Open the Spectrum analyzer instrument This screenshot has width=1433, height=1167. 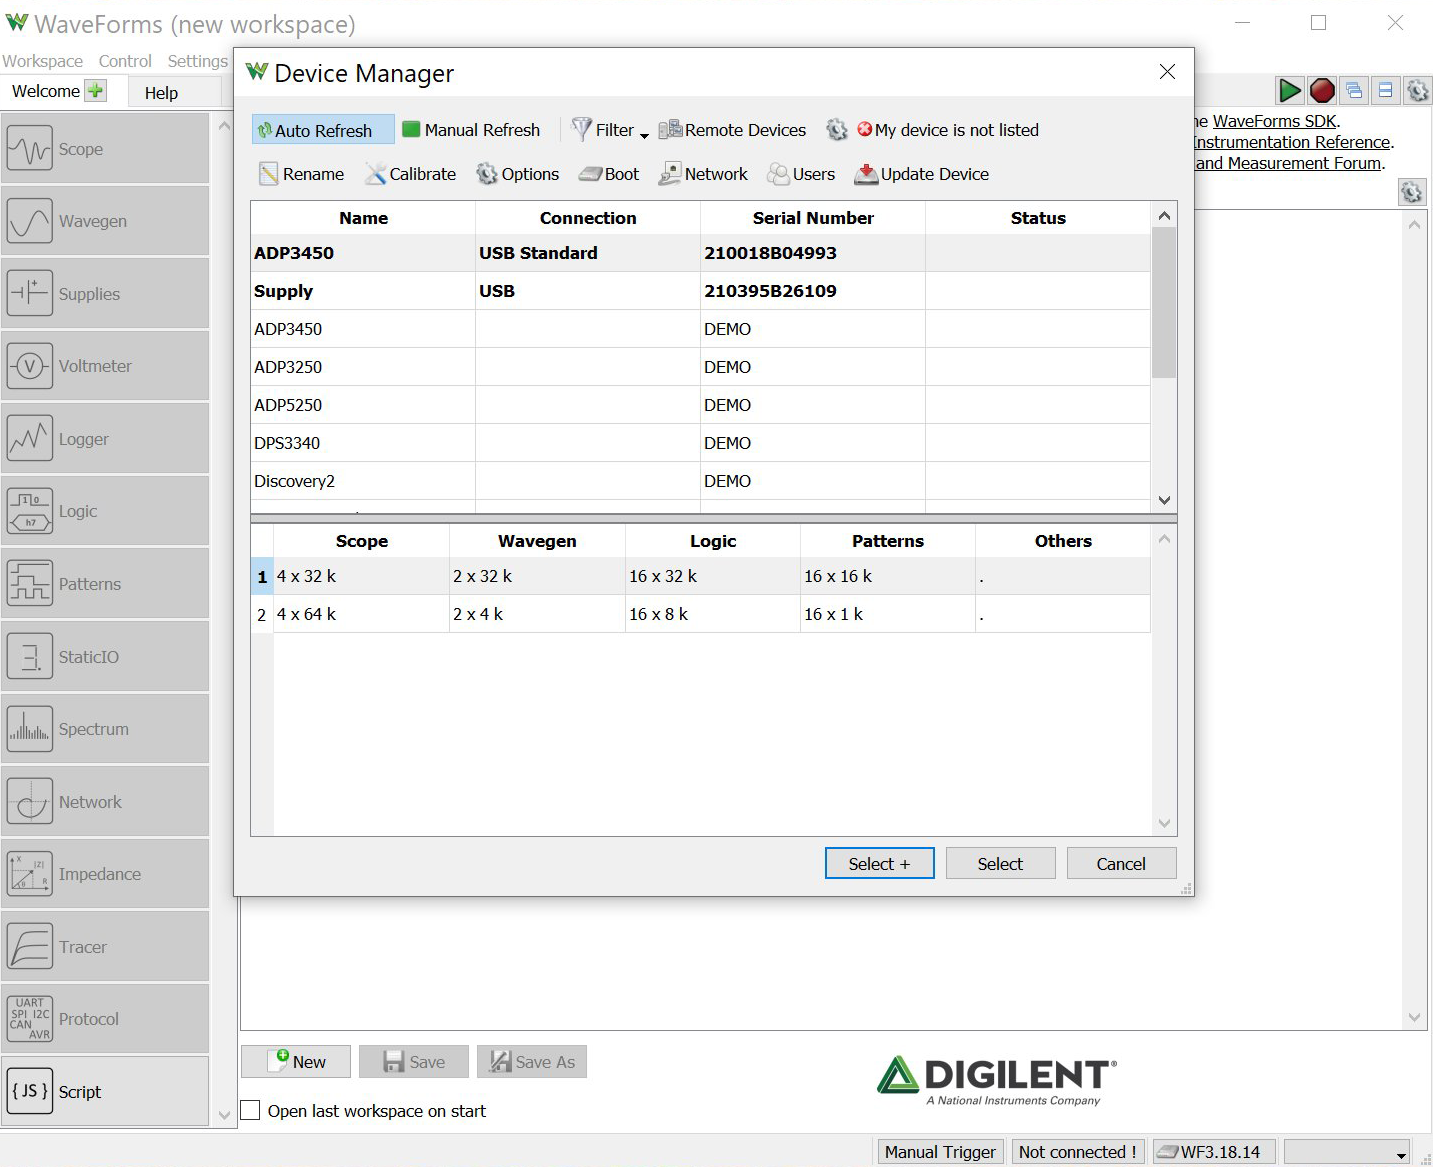tap(105, 729)
